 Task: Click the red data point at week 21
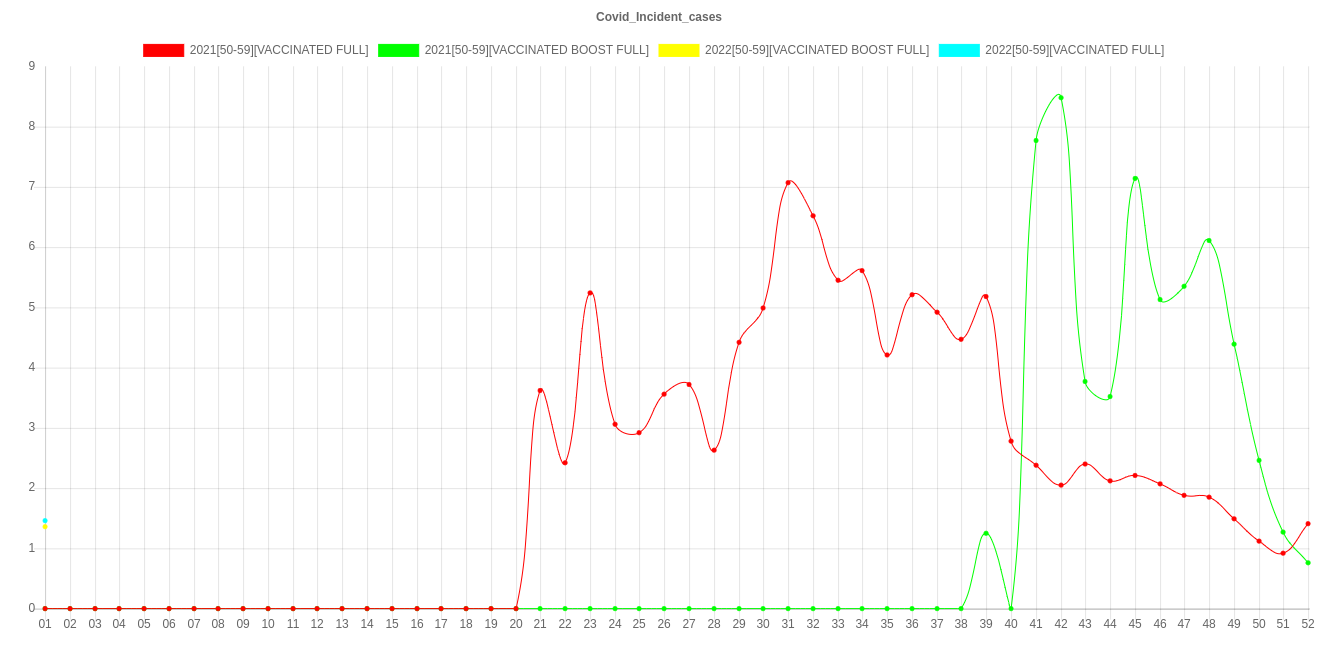pyautogui.click(x=540, y=391)
